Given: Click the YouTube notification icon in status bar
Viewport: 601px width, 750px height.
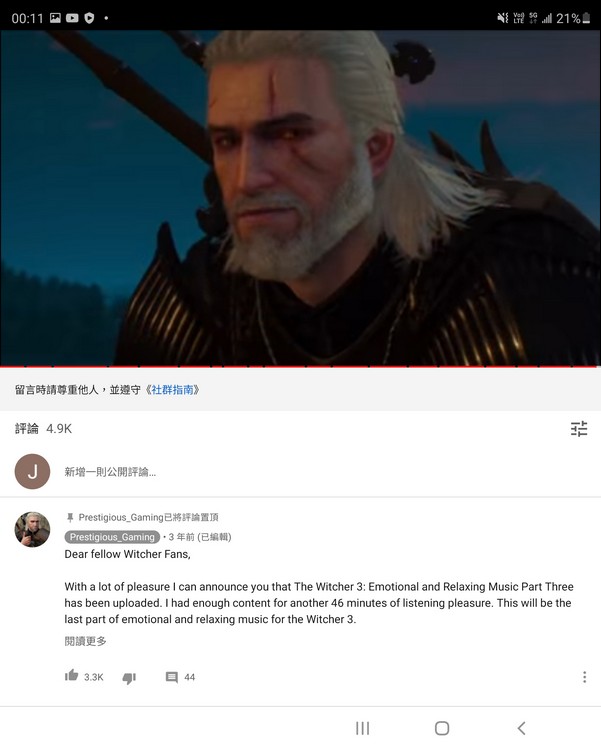Looking at the screenshot, I should tap(72, 18).
